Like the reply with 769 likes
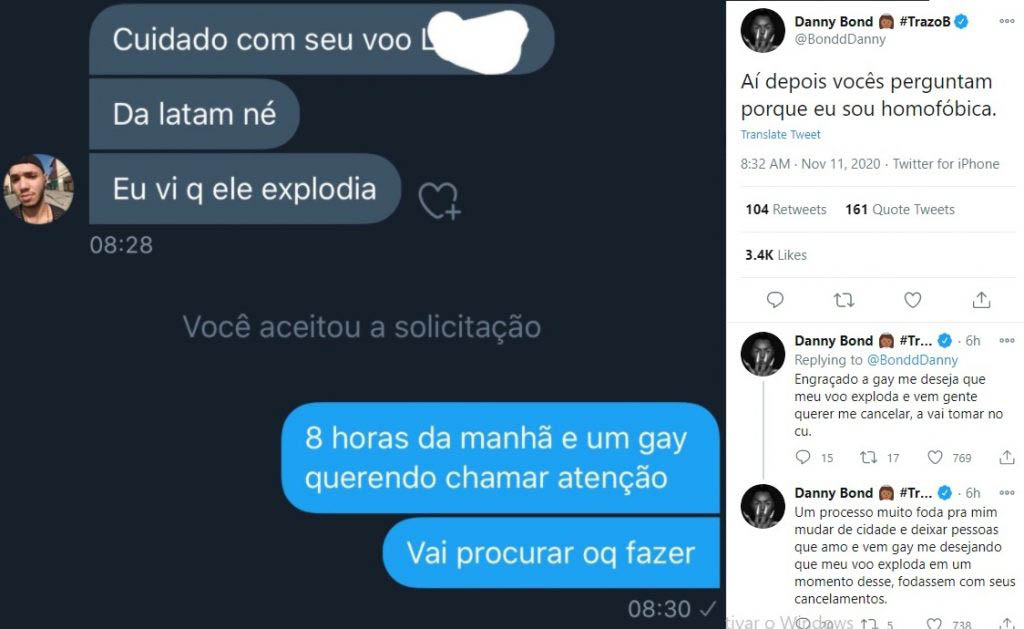This screenshot has height=629, width=1024. [935, 457]
